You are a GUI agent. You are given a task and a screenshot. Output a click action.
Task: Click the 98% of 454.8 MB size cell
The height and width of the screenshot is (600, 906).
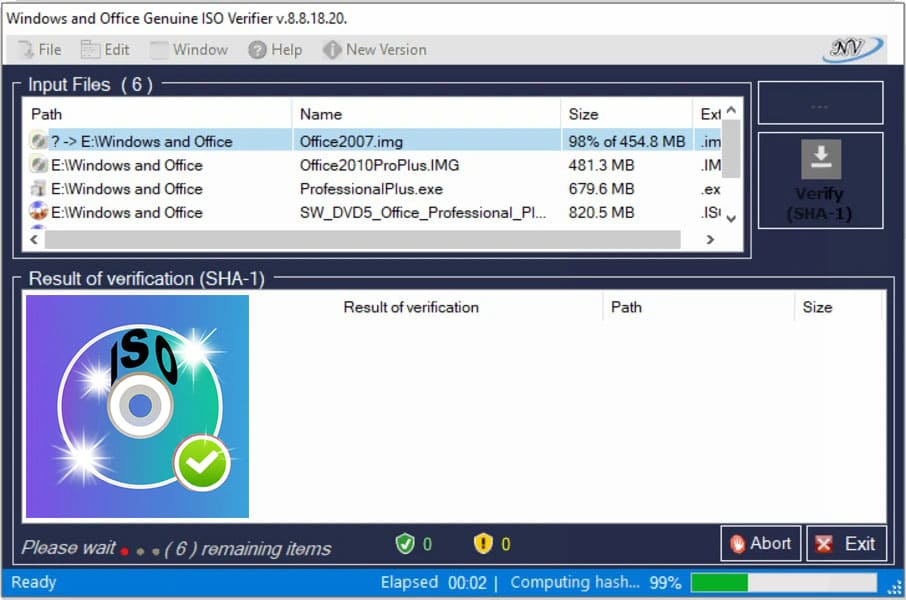point(626,141)
